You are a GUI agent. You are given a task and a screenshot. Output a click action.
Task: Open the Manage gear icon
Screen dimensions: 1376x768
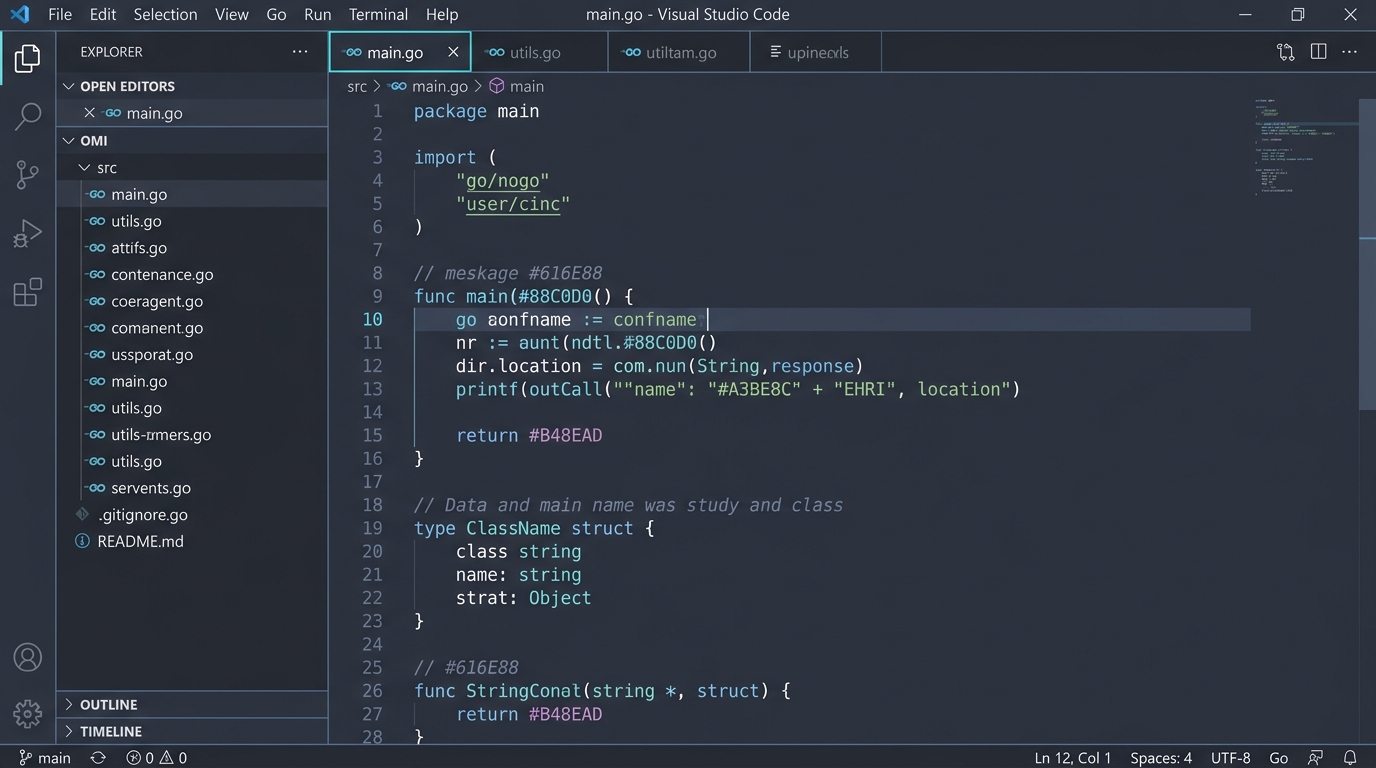click(28, 713)
